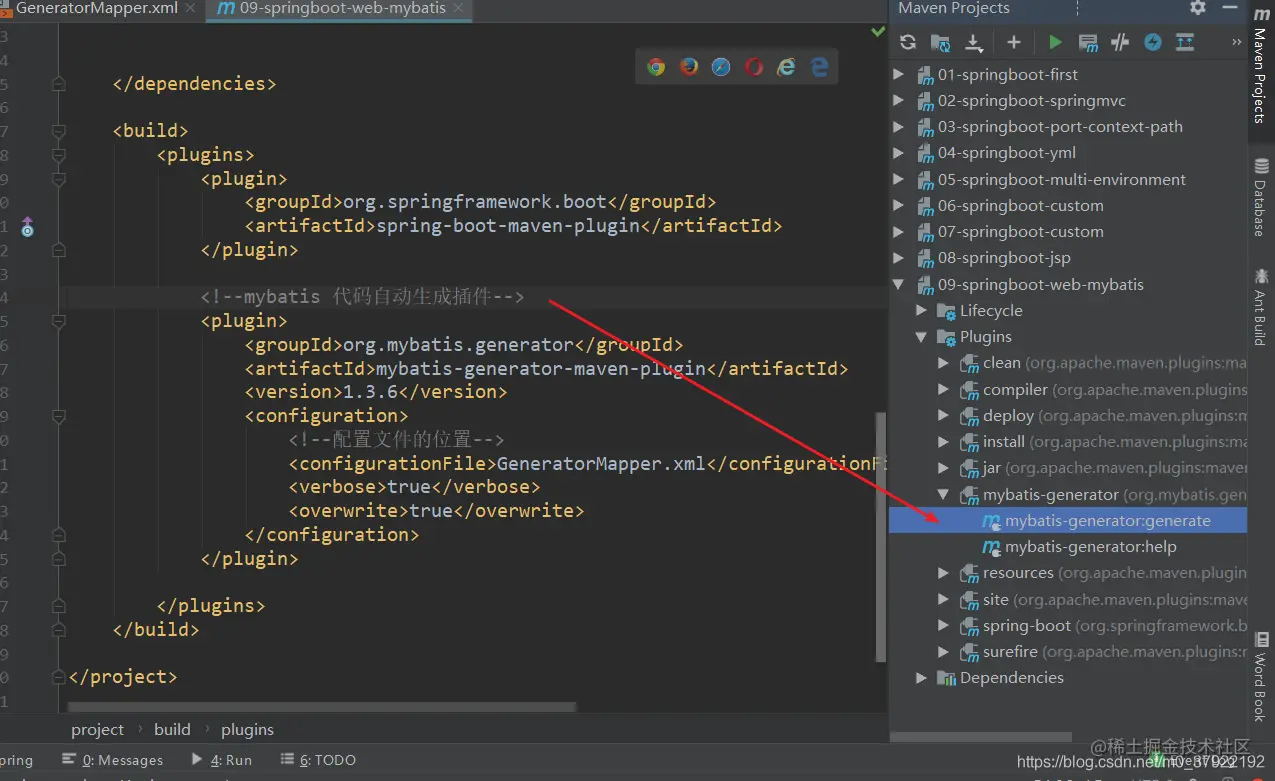
Task: Click Generate Sources and Update Folders icon
Action: (x=940, y=42)
